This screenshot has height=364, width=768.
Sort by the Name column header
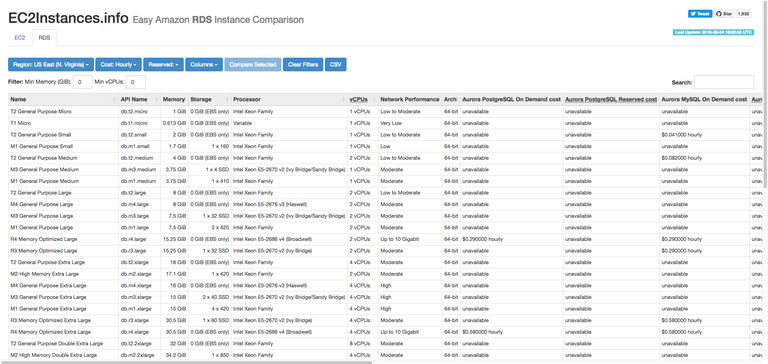pyautogui.click(x=63, y=99)
